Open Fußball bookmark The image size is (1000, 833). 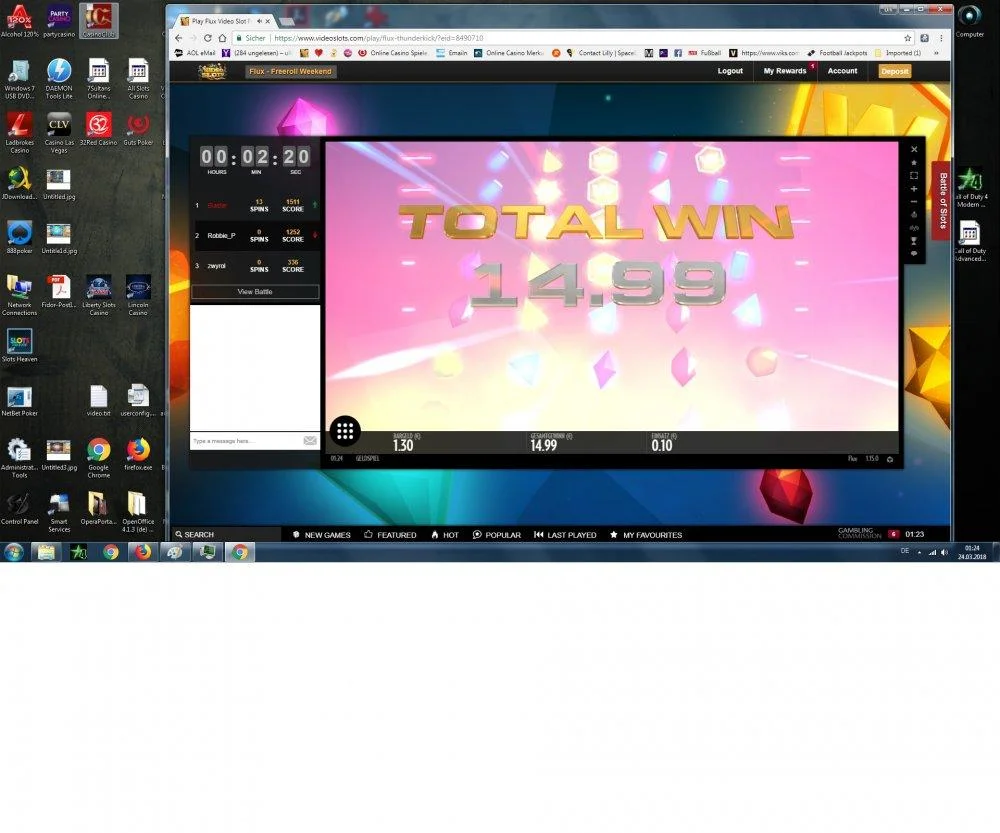point(705,53)
